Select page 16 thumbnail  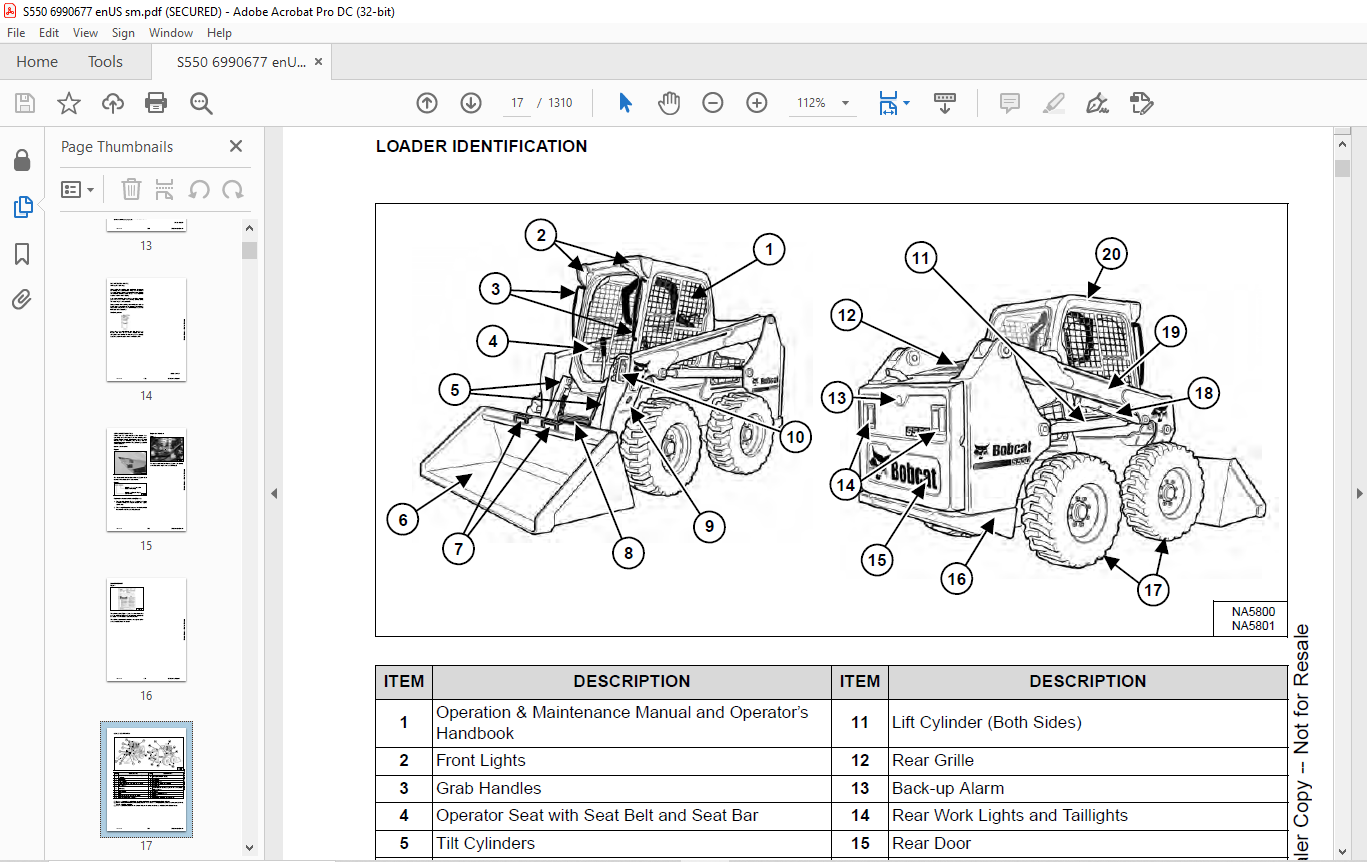pyautogui.click(x=146, y=630)
